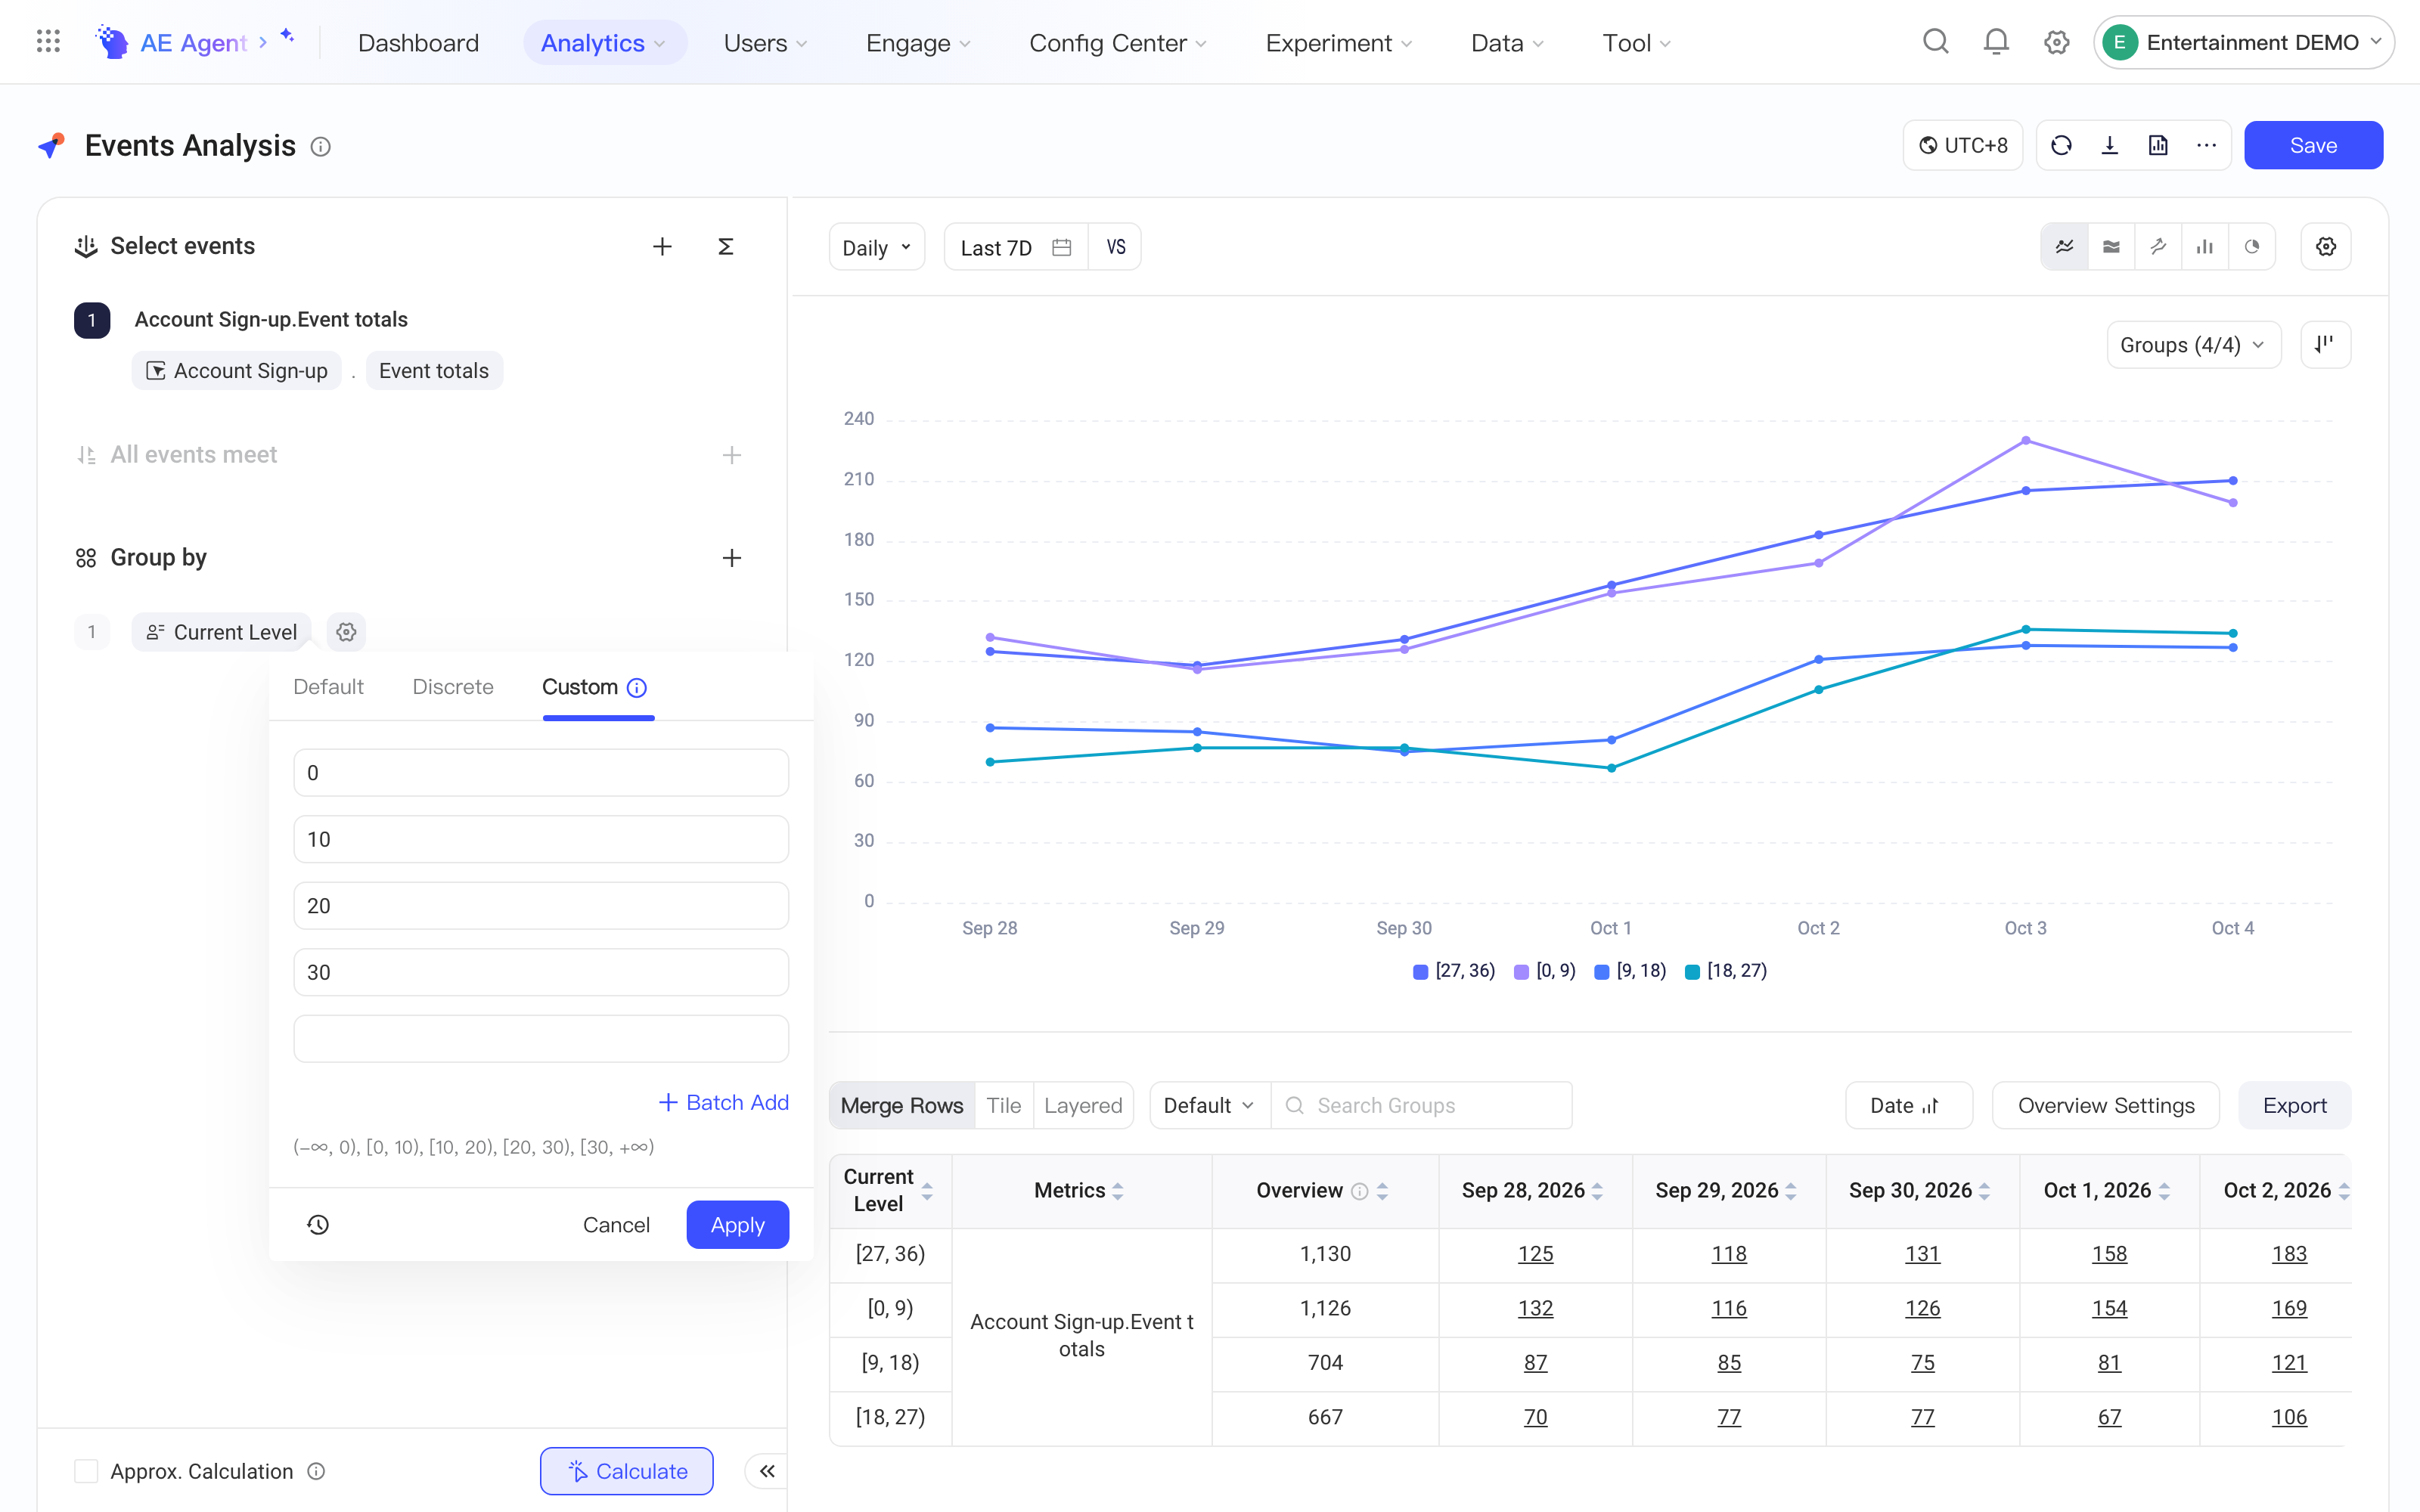Click the refresh report icon

2061,146
